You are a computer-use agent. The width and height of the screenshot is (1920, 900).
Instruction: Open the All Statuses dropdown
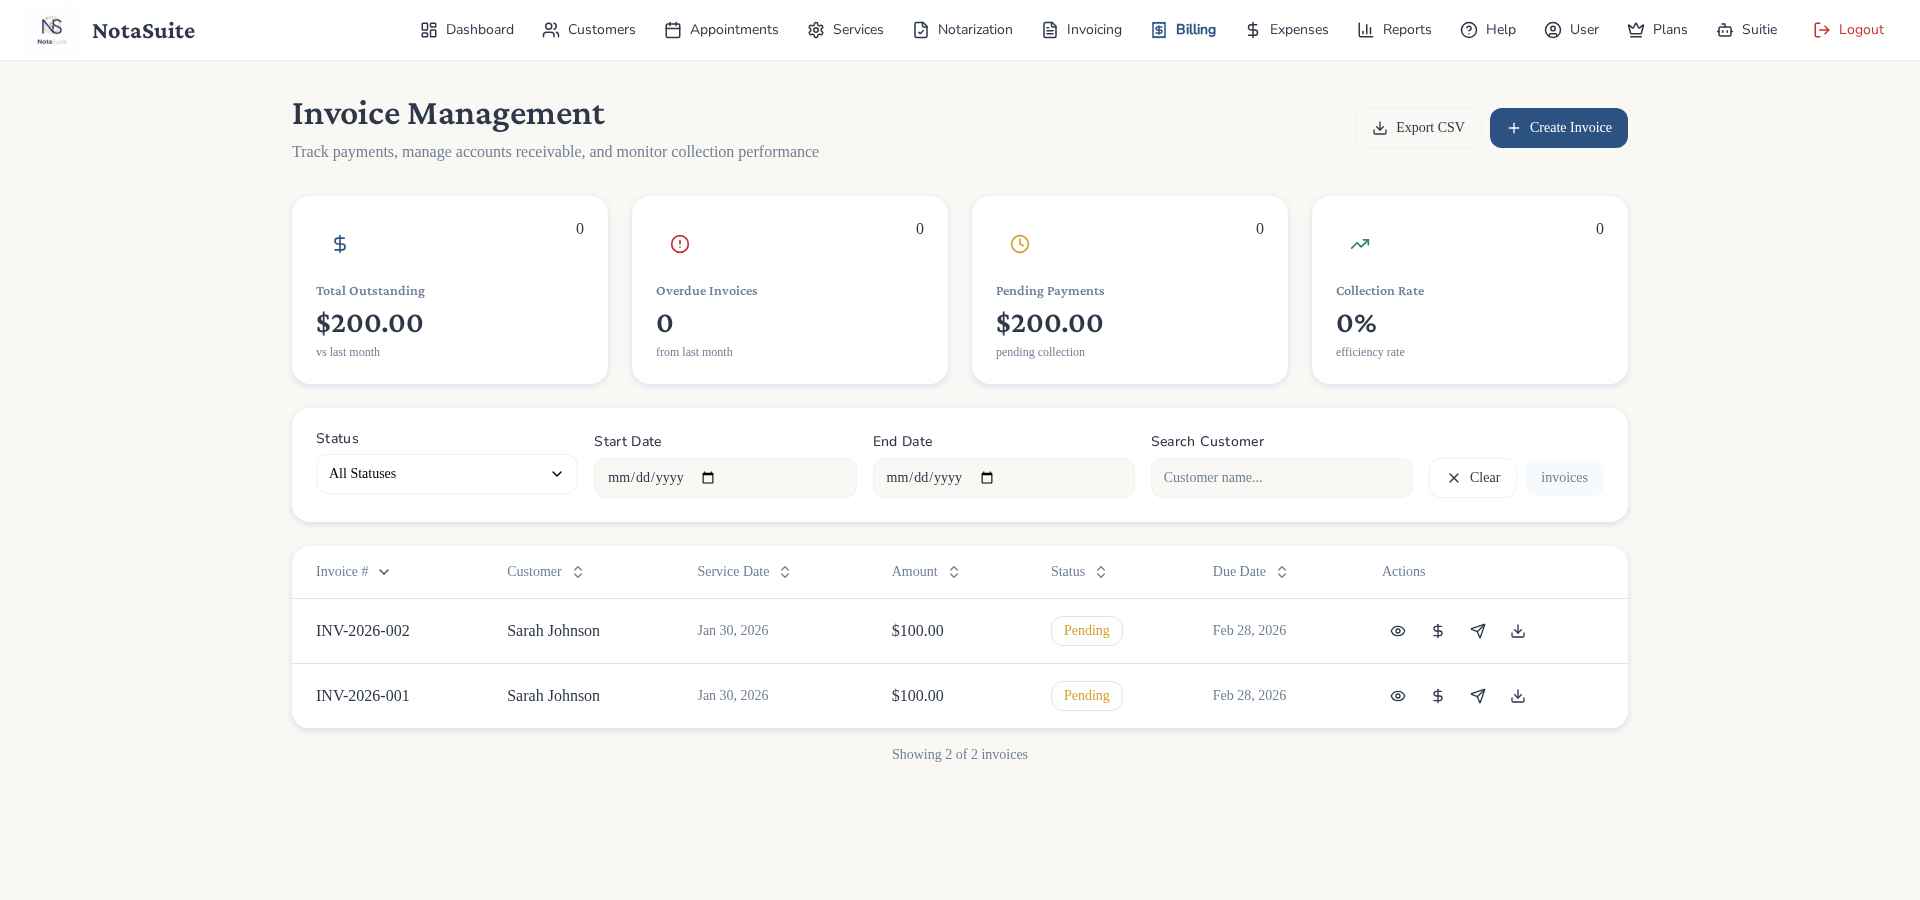(446, 474)
